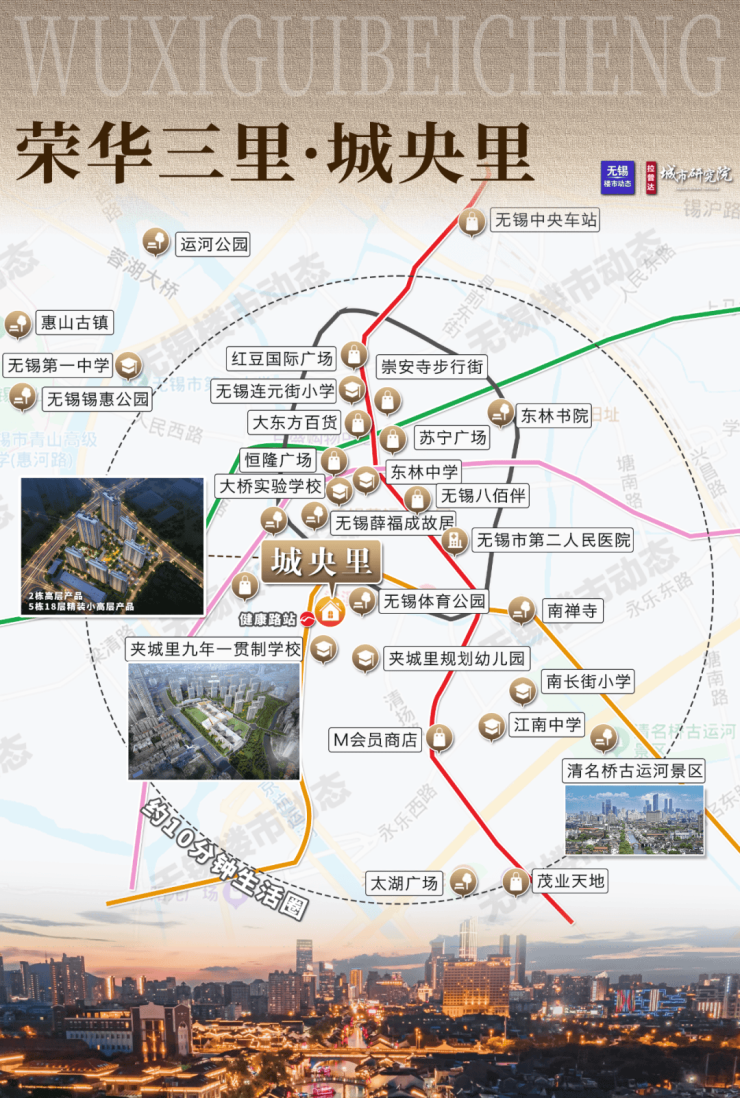Select the shopping bag icon beside M会员商店
740x1098 pixels.
[x=440, y=737]
